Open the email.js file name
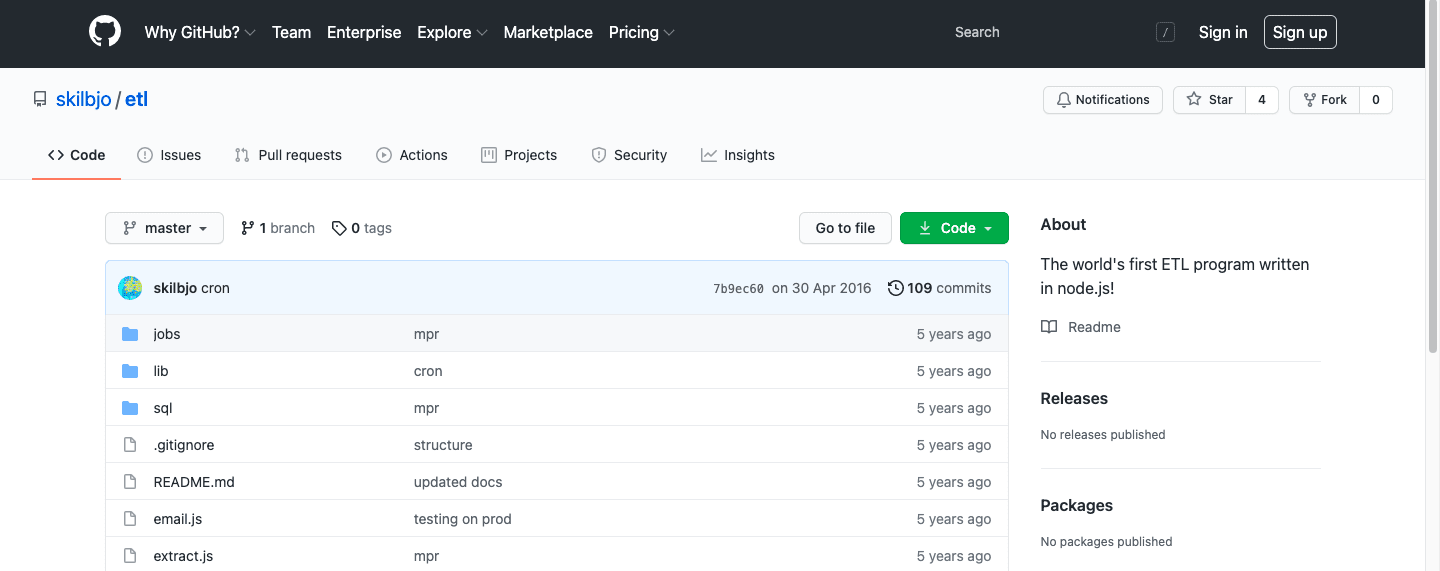Viewport: 1440px width, 571px height. pos(178,519)
